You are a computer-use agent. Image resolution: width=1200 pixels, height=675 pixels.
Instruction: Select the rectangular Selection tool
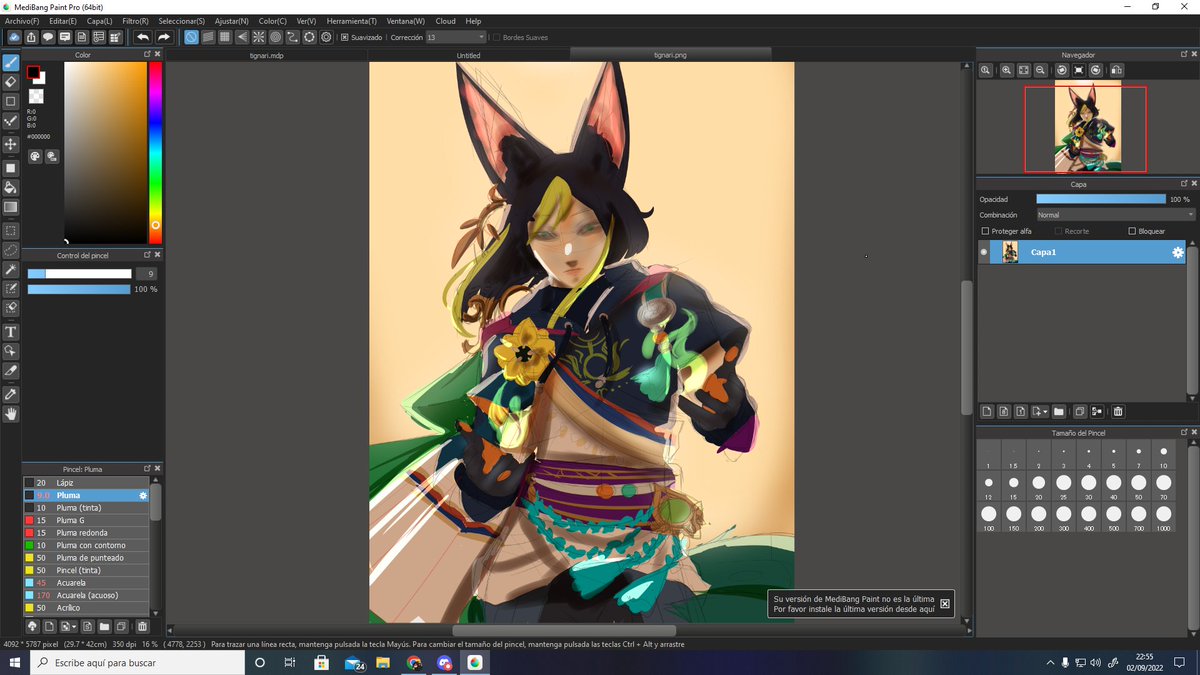click(x=11, y=230)
